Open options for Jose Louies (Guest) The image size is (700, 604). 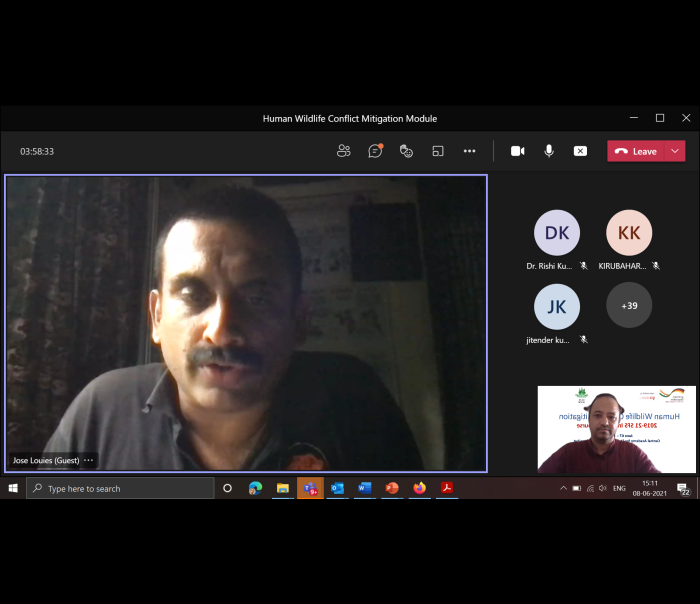tap(89, 460)
